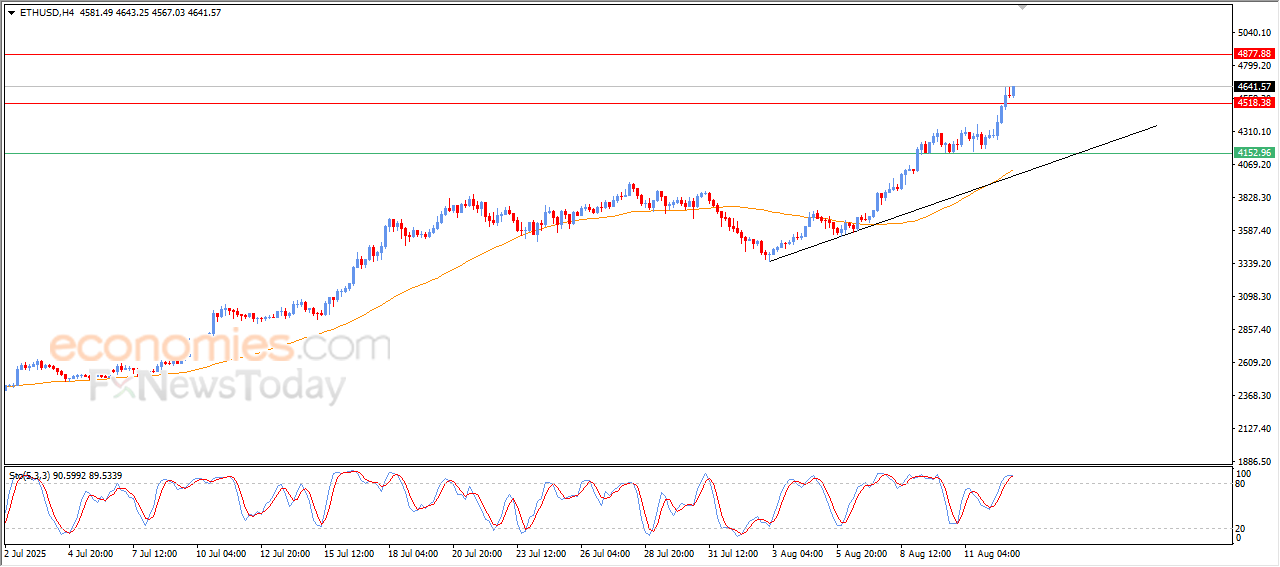Click the arrow before ETHUSD,H4 title
The image size is (1280, 567).
pyautogui.click(x=11, y=12)
